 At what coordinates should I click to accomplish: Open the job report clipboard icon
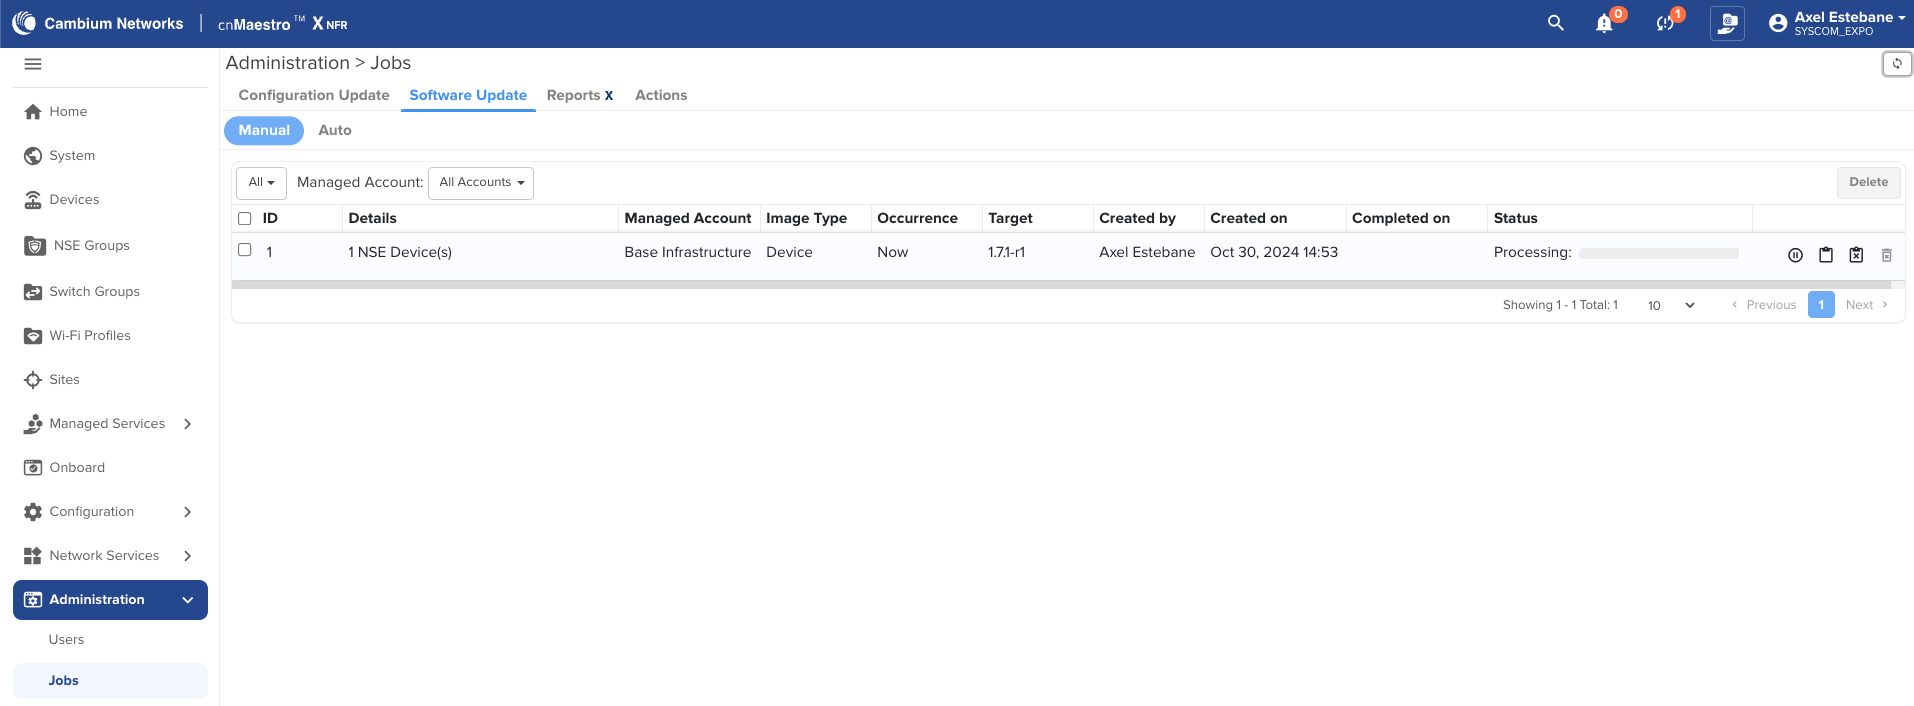coord(1826,255)
